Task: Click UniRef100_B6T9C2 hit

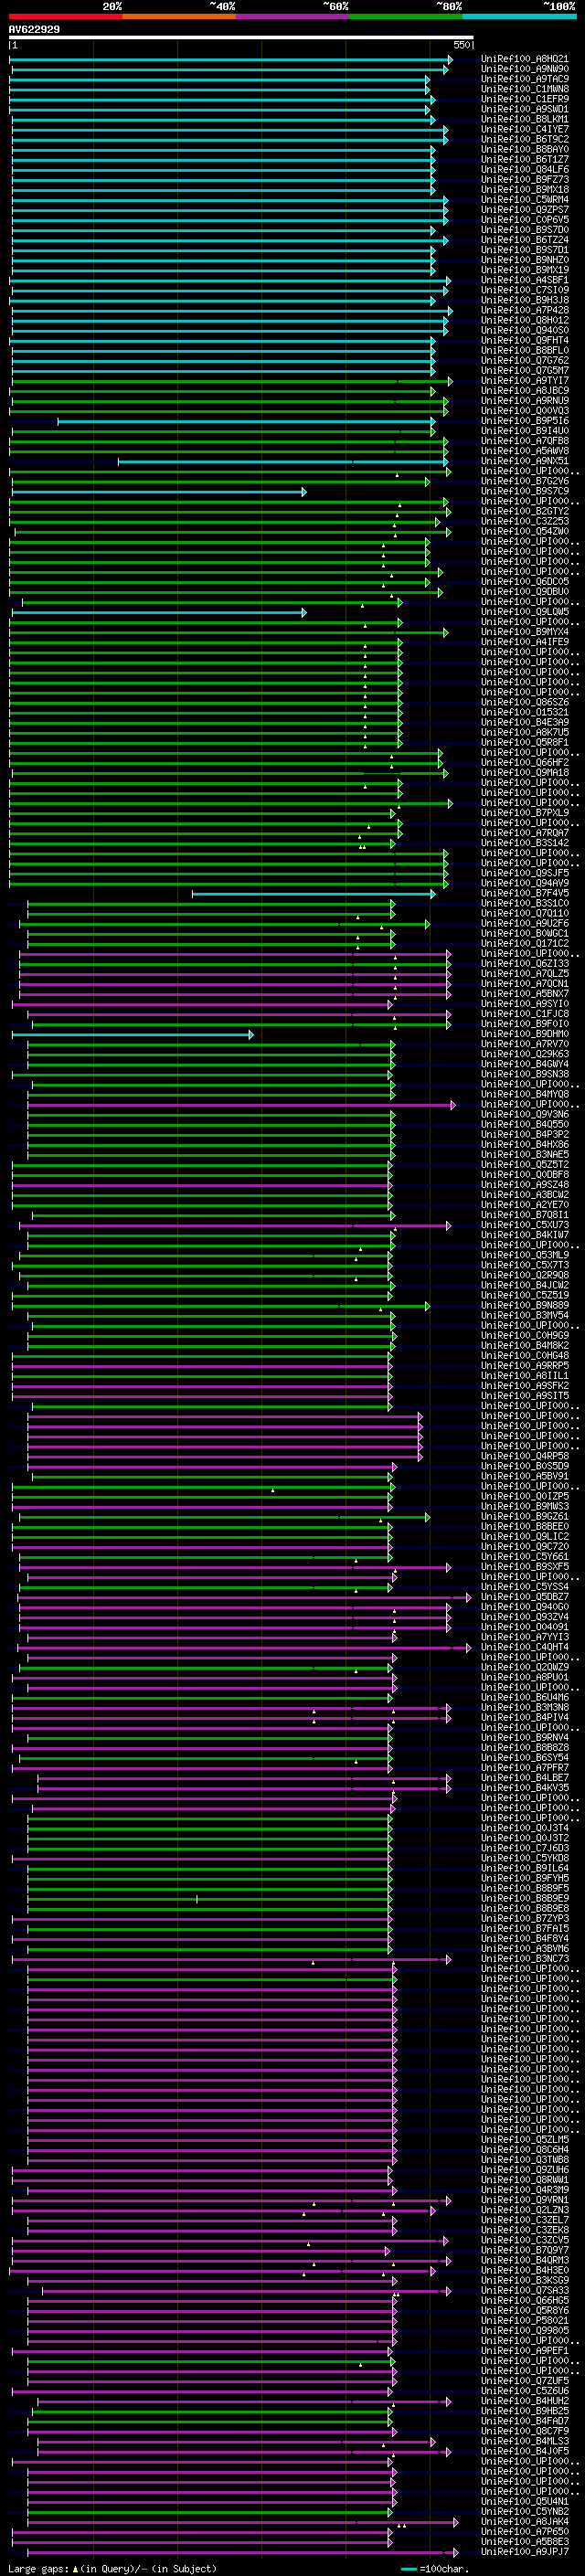Action: click(x=525, y=139)
